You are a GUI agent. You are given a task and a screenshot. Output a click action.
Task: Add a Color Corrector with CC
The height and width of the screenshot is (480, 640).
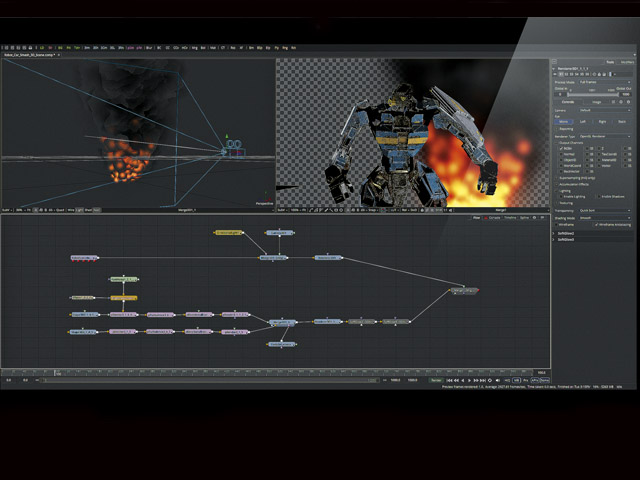(x=168, y=48)
